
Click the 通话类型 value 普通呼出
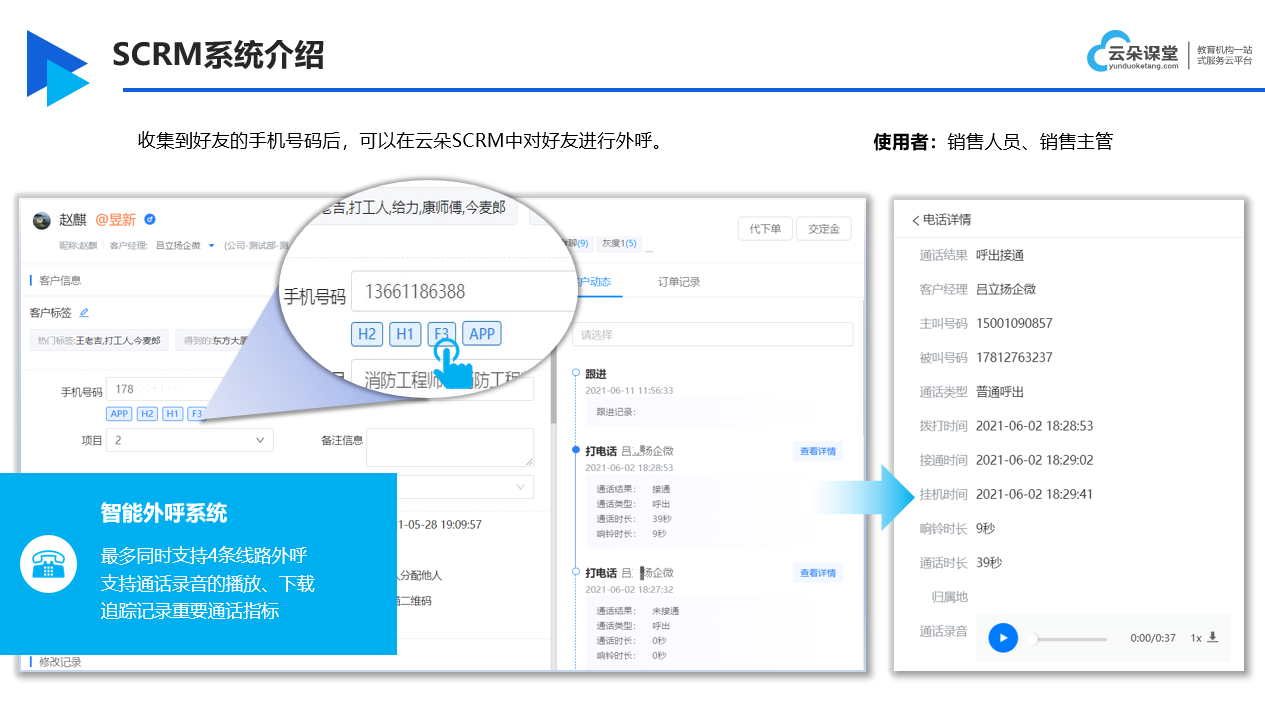click(x=1000, y=391)
